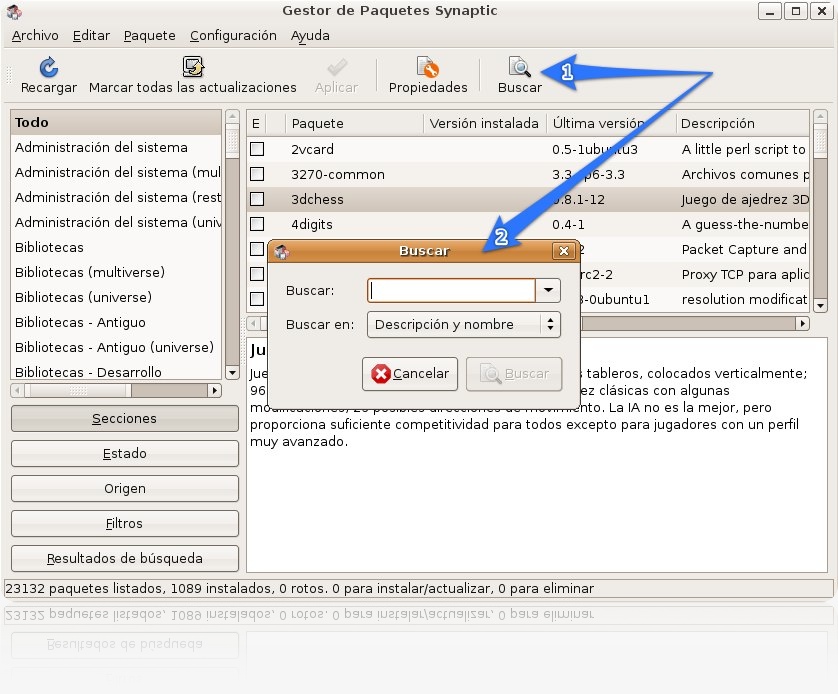Image resolution: width=838 pixels, height=694 pixels.
Task: Select Bibliotecas (universe) section
Action: (x=115, y=298)
